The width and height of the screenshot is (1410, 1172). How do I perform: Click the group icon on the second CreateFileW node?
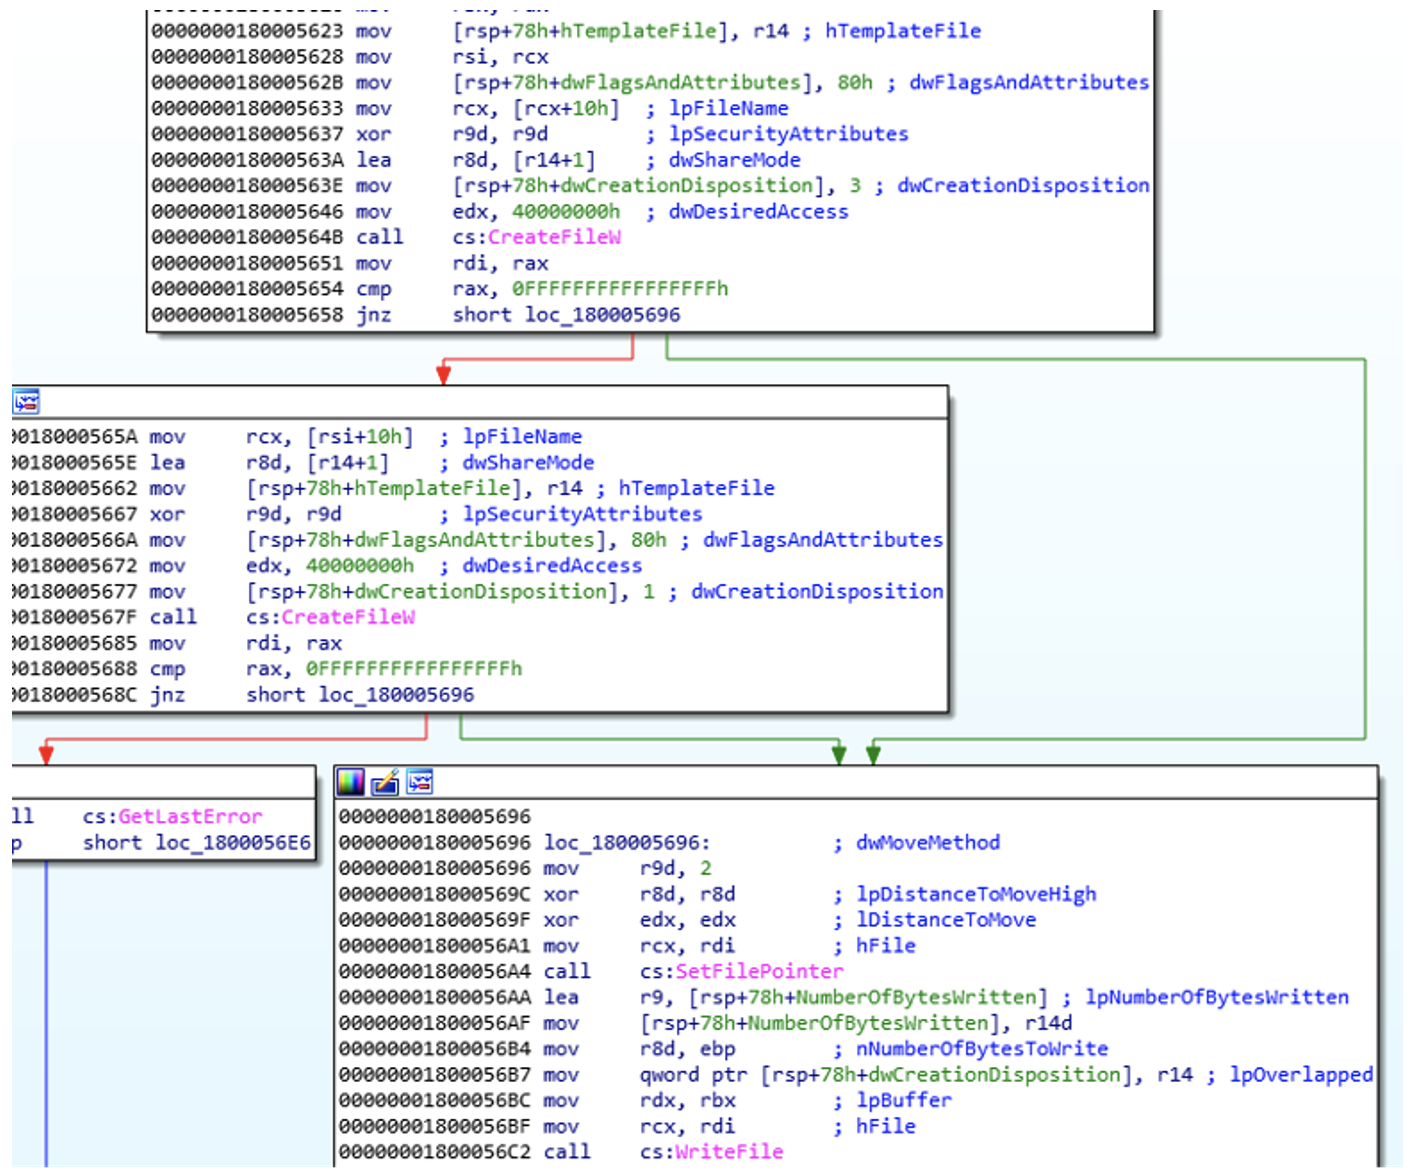point(27,403)
